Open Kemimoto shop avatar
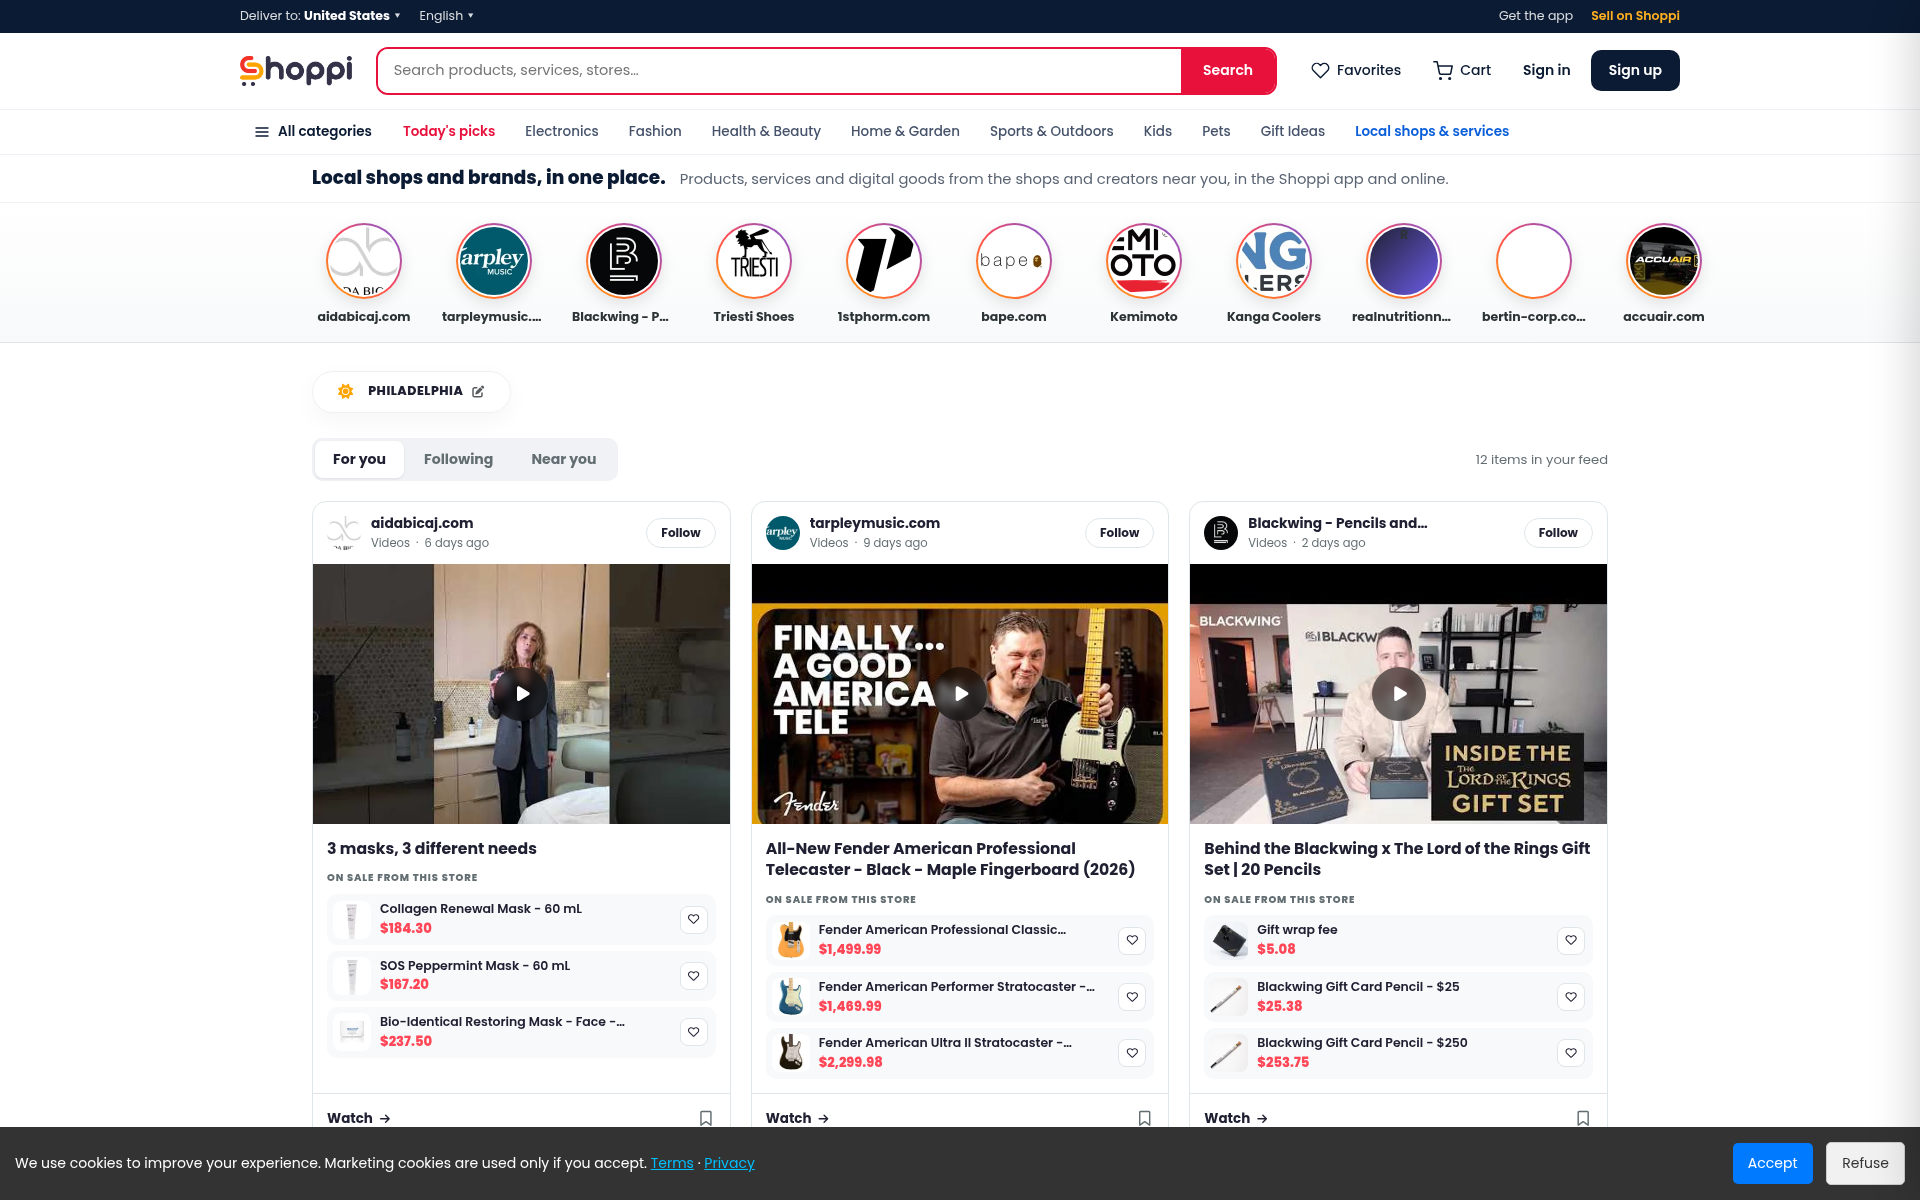 tap(1144, 261)
